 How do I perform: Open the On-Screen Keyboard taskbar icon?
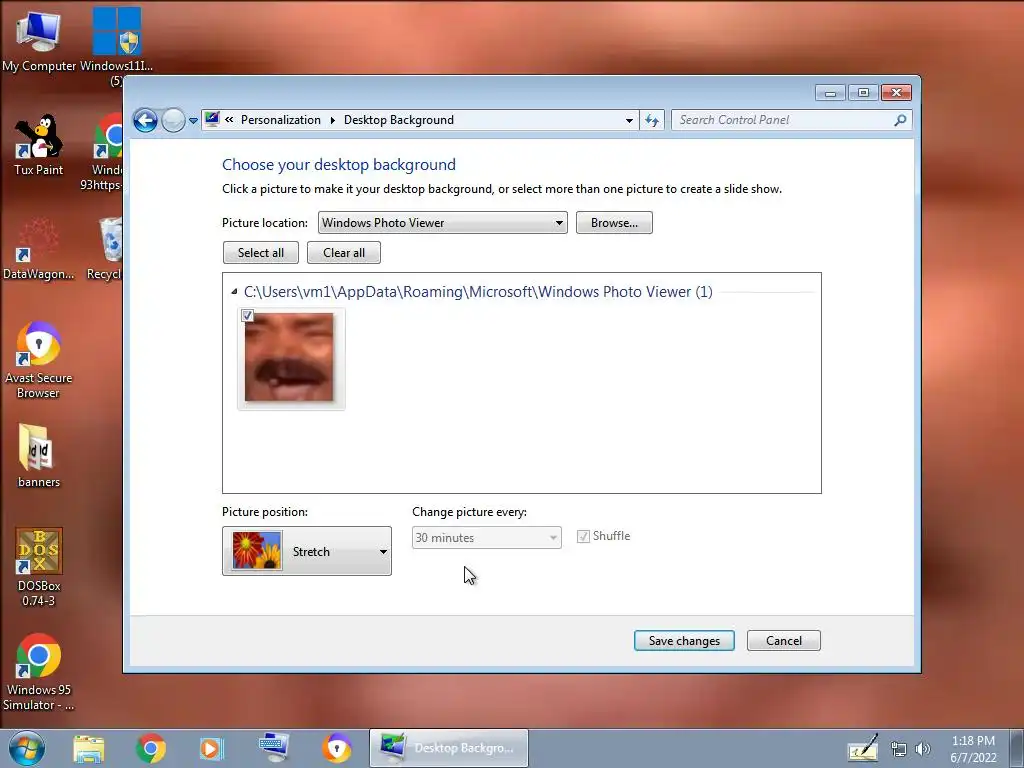click(273, 748)
